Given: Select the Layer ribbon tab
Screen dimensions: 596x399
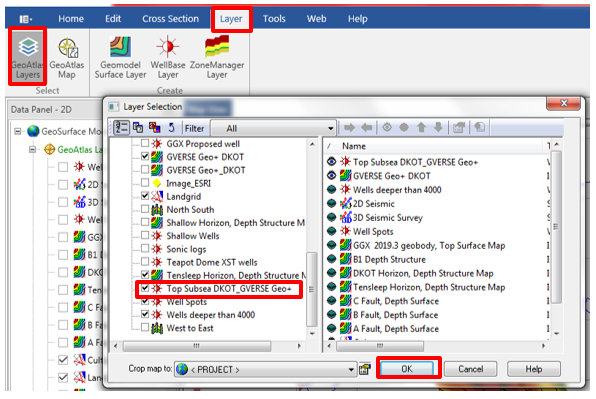Looking at the screenshot, I should point(231,19).
